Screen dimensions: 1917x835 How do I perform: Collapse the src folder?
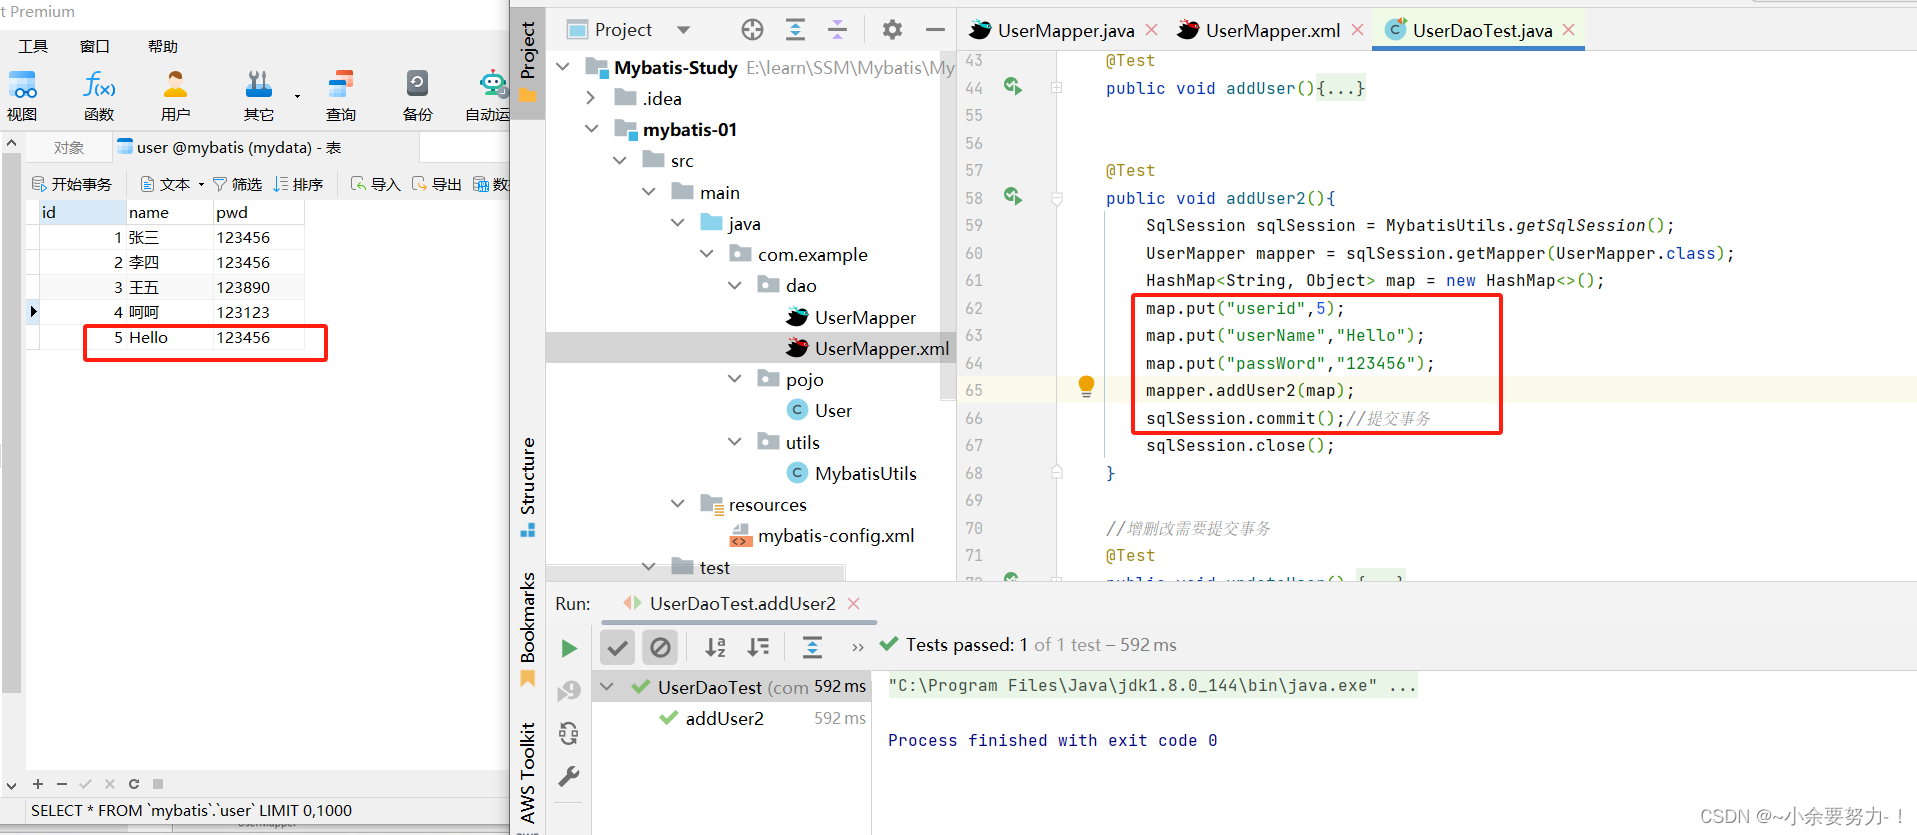(620, 160)
